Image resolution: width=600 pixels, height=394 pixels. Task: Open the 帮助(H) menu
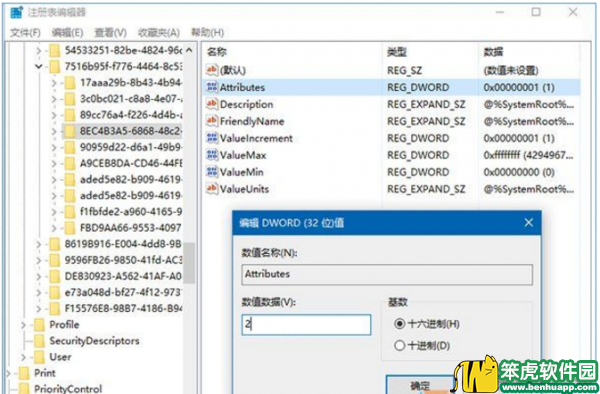click(x=207, y=33)
